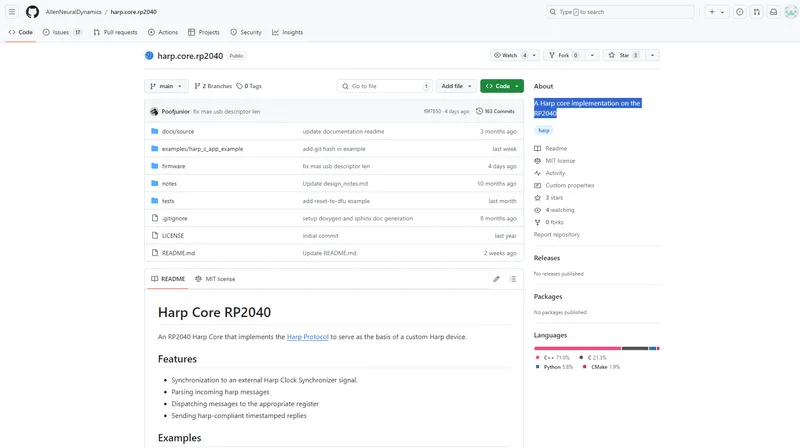The image size is (800, 448).
Task: Open 'add reset-to-dfu example' commit message
Action: click(336, 201)
